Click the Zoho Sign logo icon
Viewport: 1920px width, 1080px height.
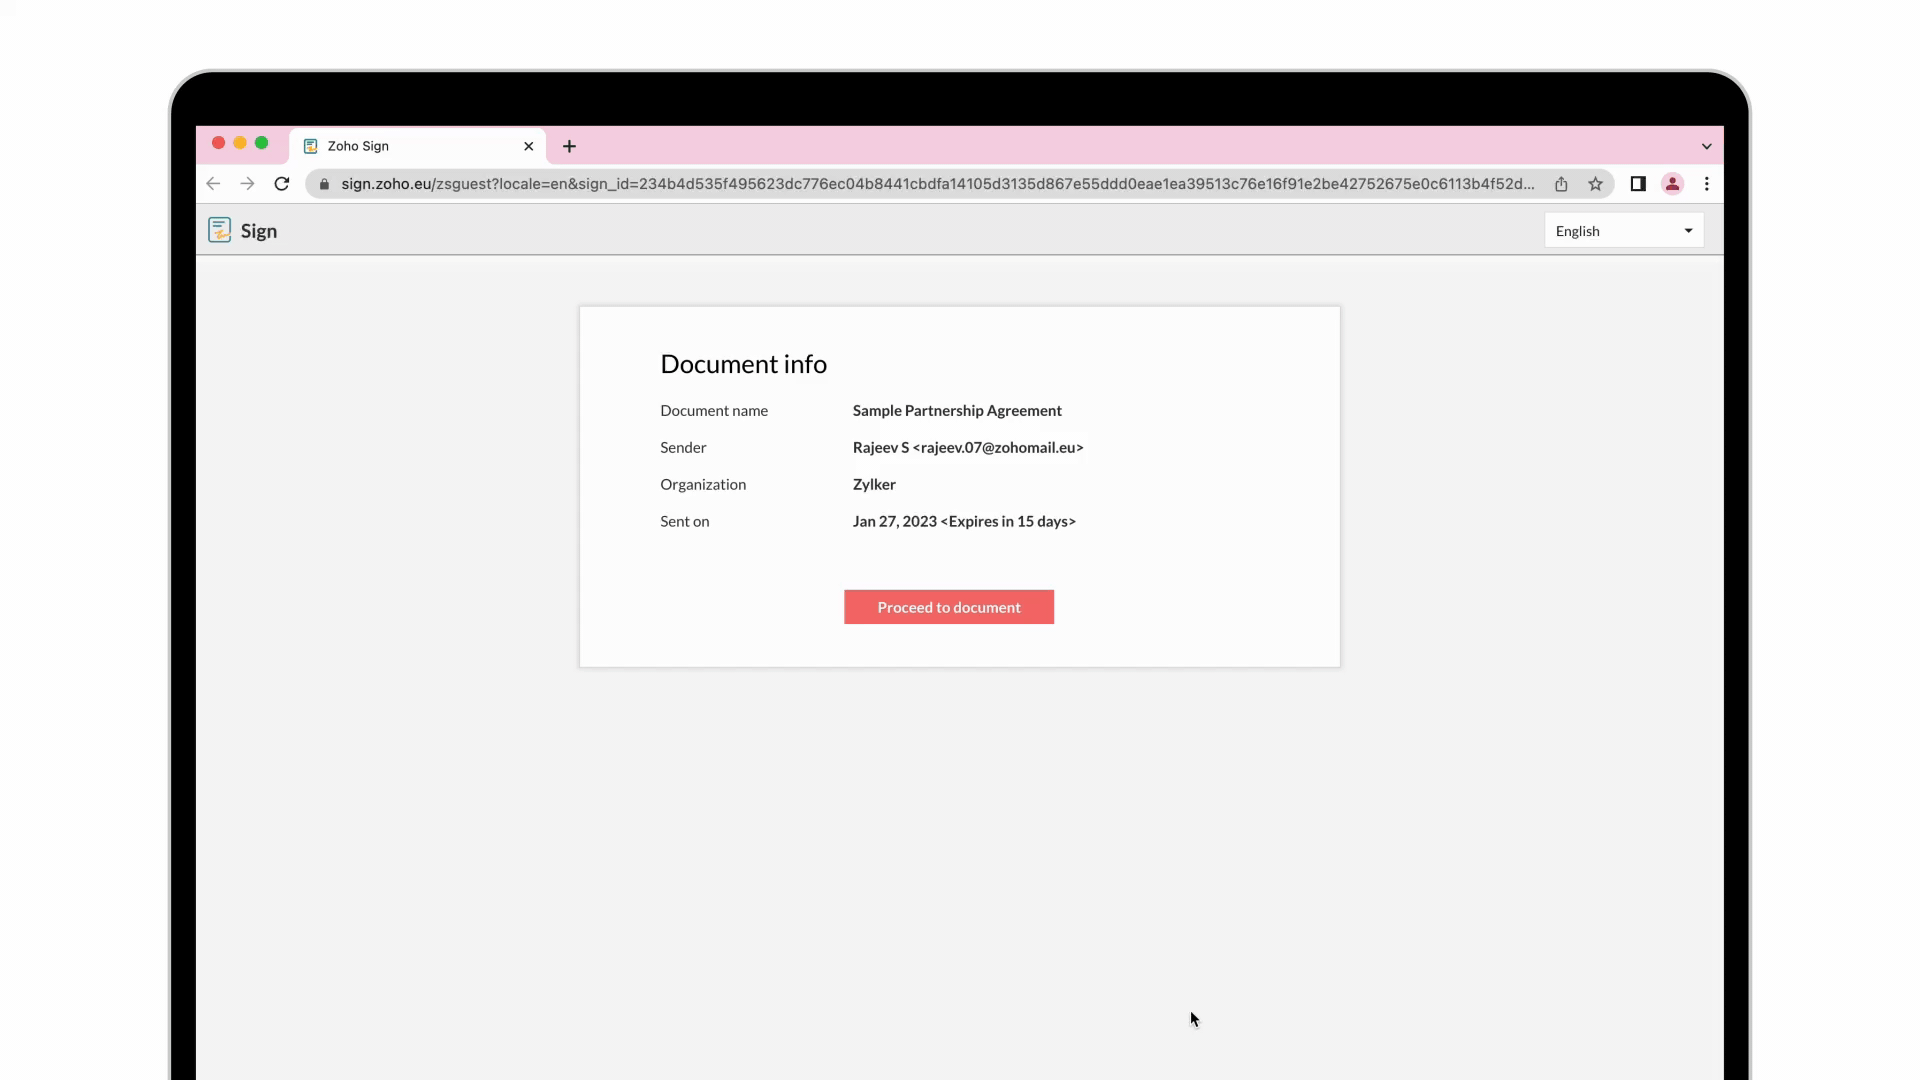click(219, 231)
